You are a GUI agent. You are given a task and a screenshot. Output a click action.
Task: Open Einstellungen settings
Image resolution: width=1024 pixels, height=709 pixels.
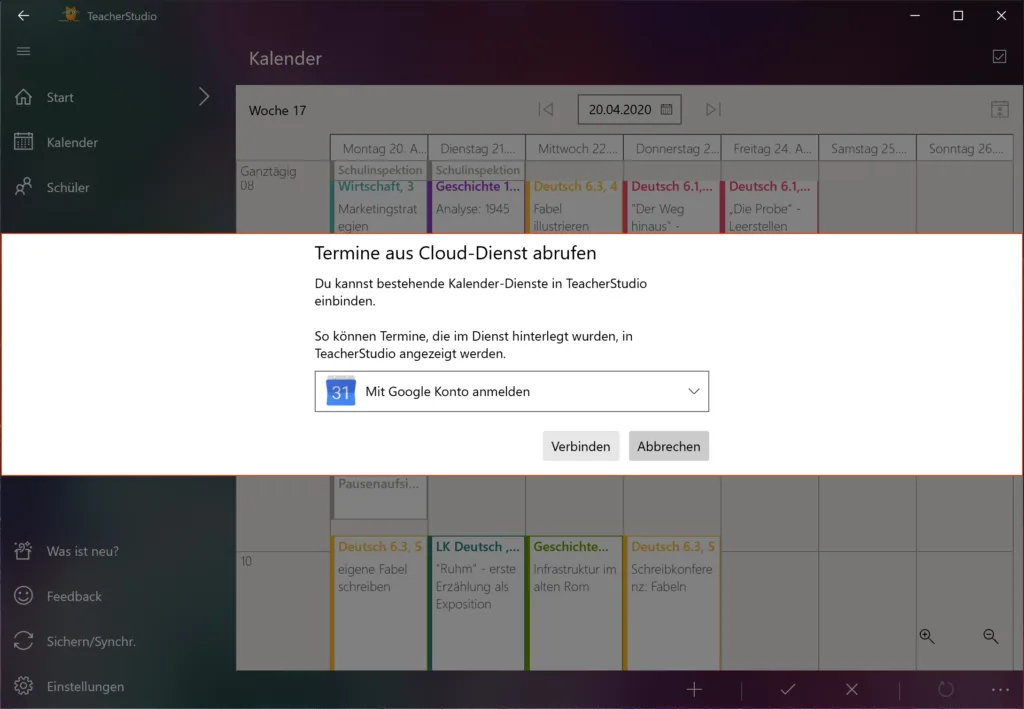86,686
